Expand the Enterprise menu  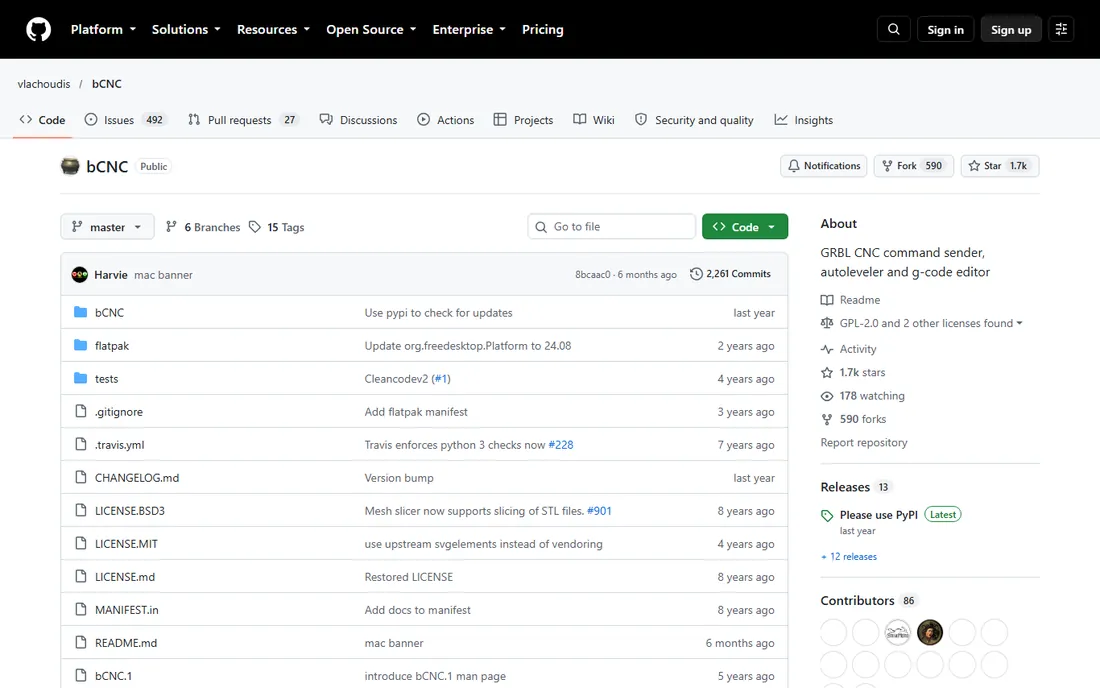tap(469, 29)
